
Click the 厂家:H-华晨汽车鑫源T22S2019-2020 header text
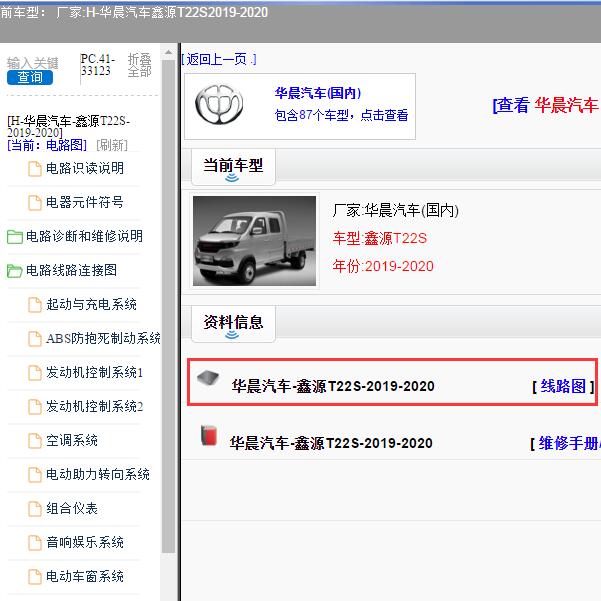tap(162, 13)
